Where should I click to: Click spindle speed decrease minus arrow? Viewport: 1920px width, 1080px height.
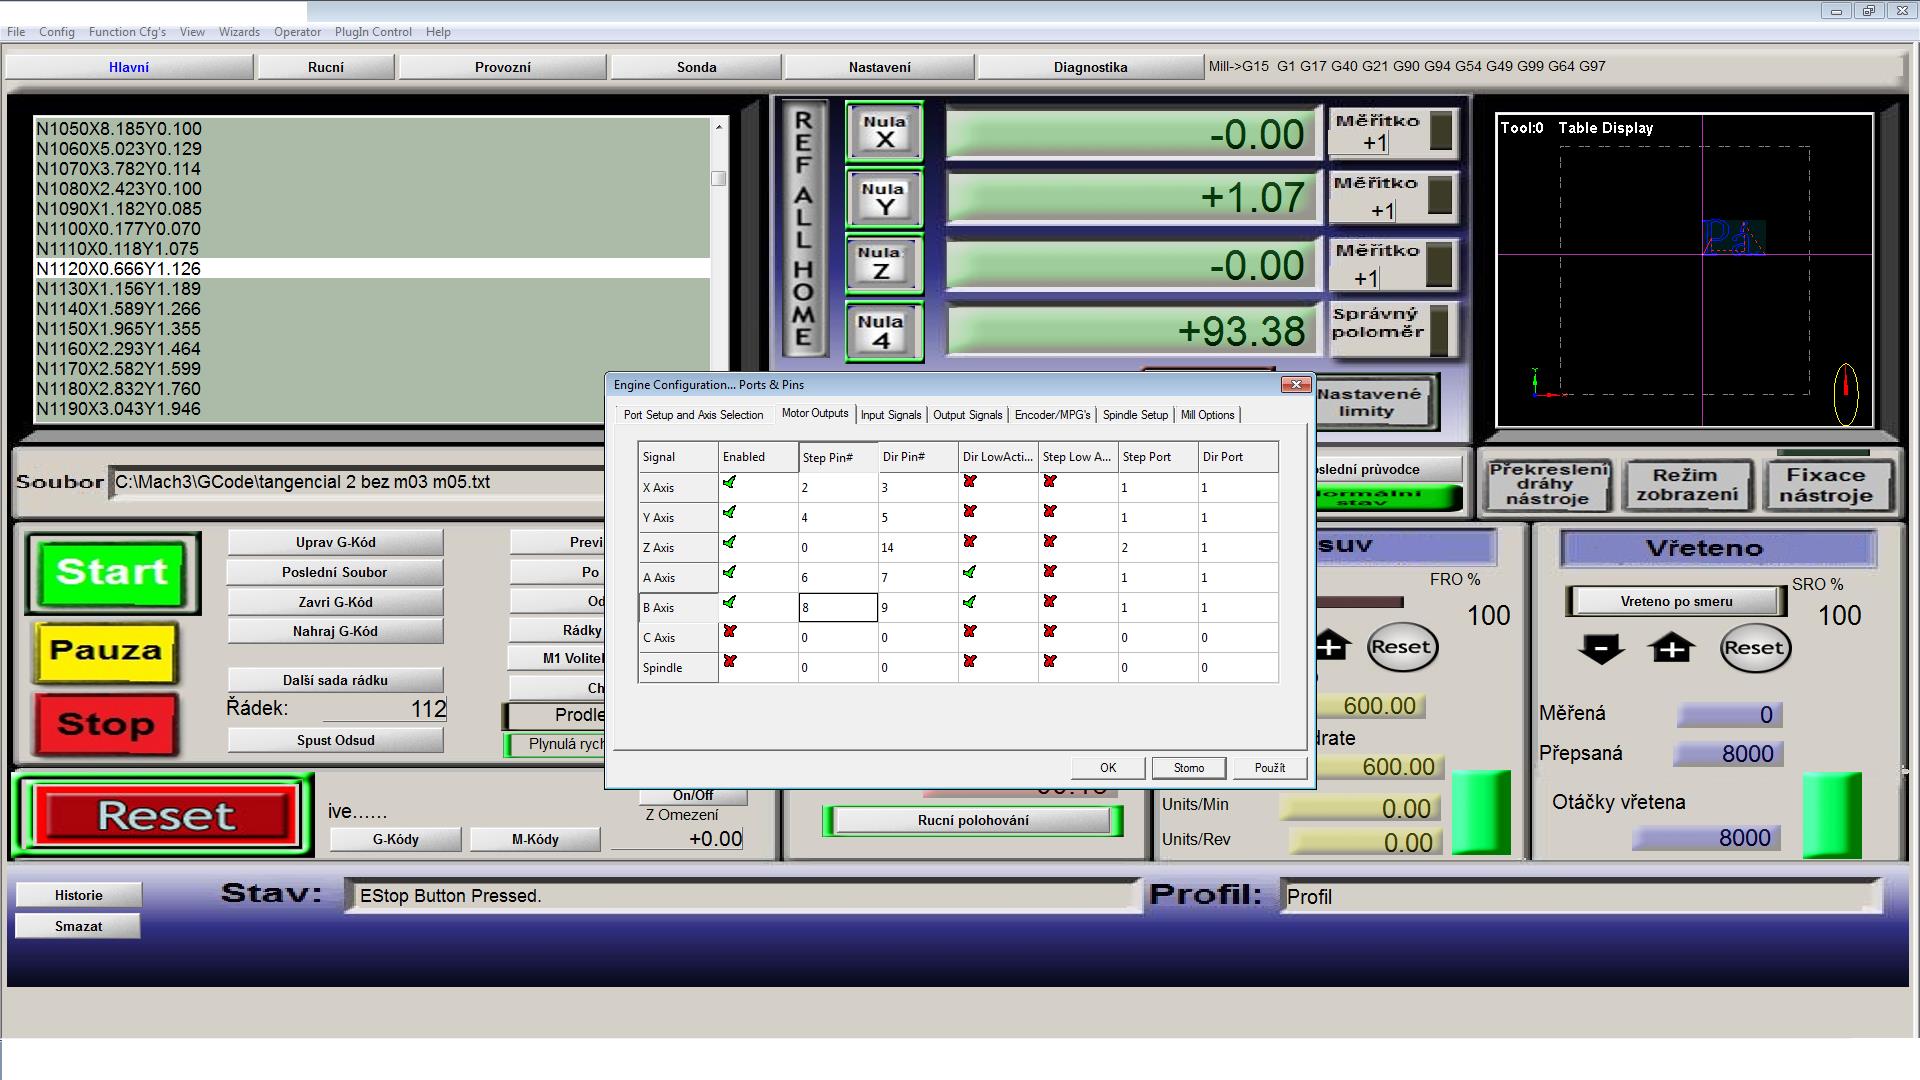pyautogui.click(x=1601, y=648)
